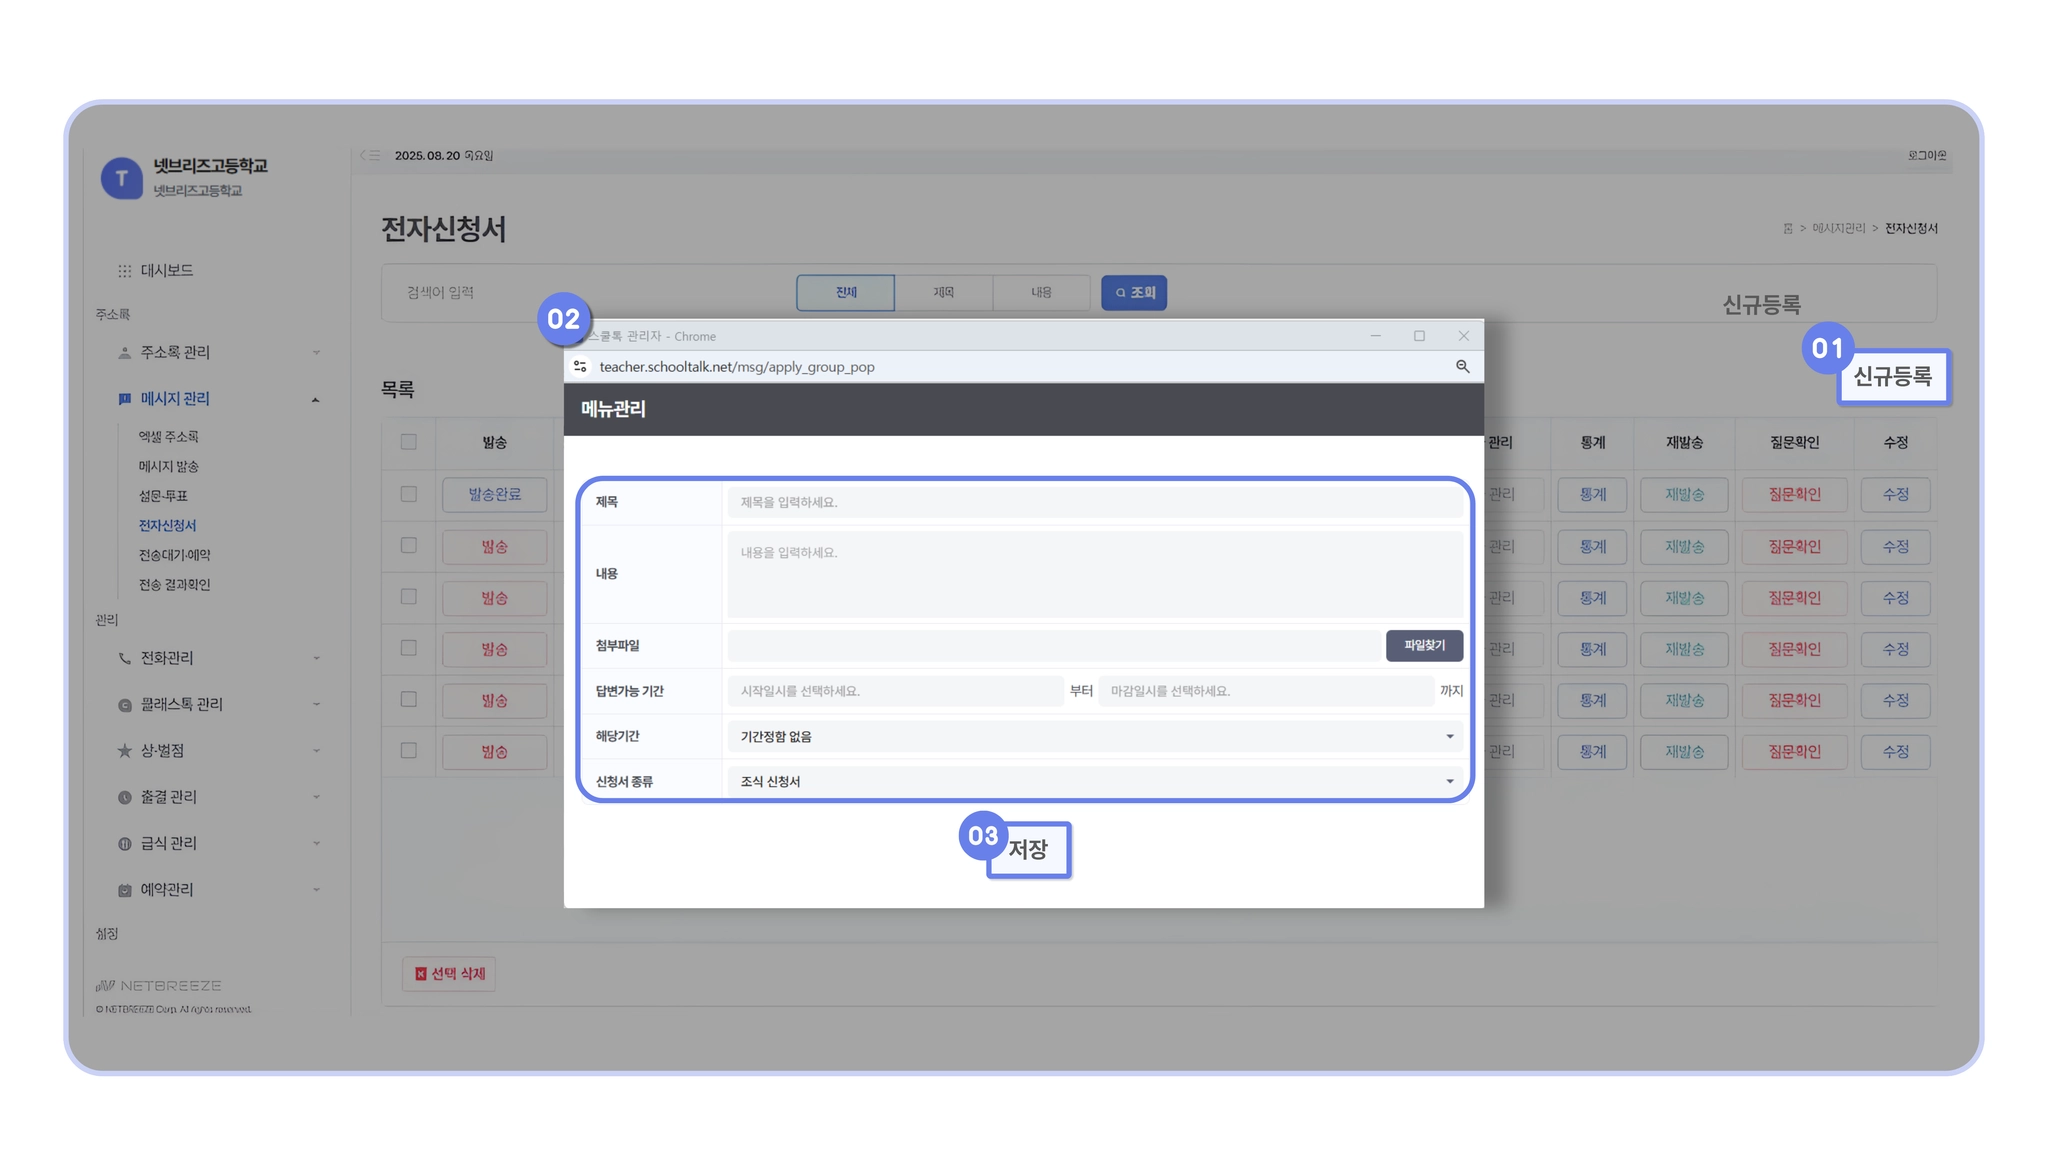Click the message management flag icon
Image resolution: width=2048 pixels, height=1152 pixels.
124,399
